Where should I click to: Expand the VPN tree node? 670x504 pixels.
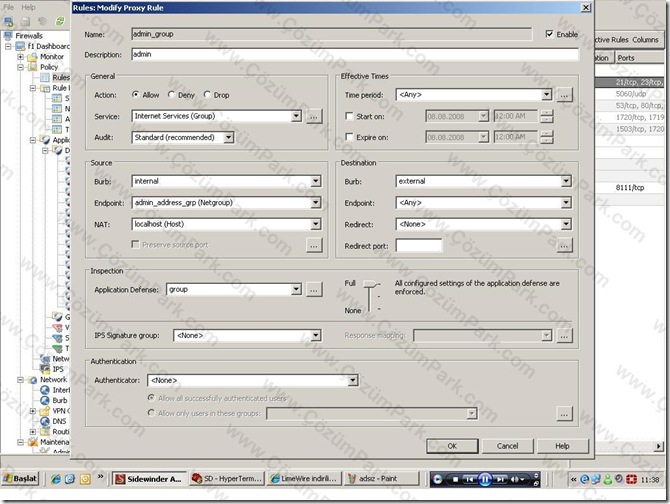pos(32,411)
